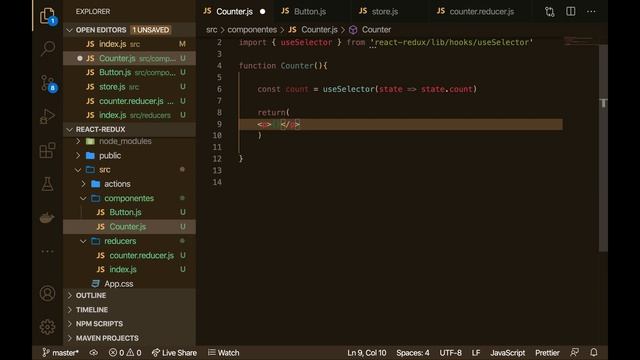Viewport: 640px width, 360px height.
Task: Open Source Control view icon
Action: pos(47,83)
